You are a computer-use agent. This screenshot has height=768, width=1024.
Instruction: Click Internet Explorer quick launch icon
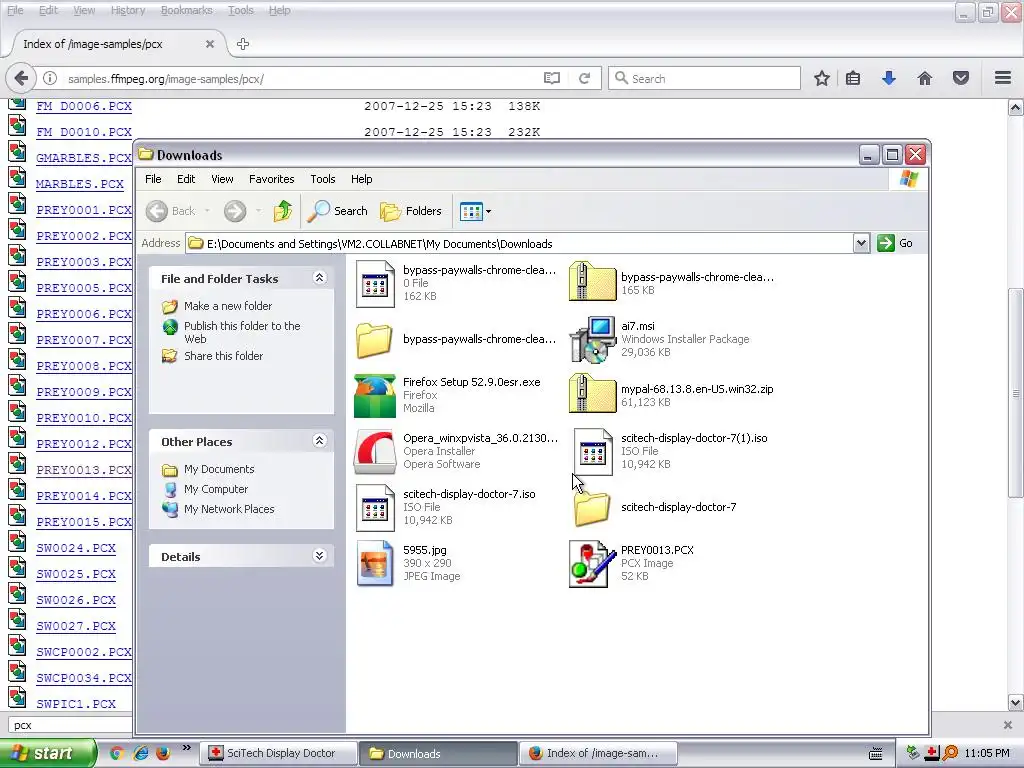tap(140, 753)
